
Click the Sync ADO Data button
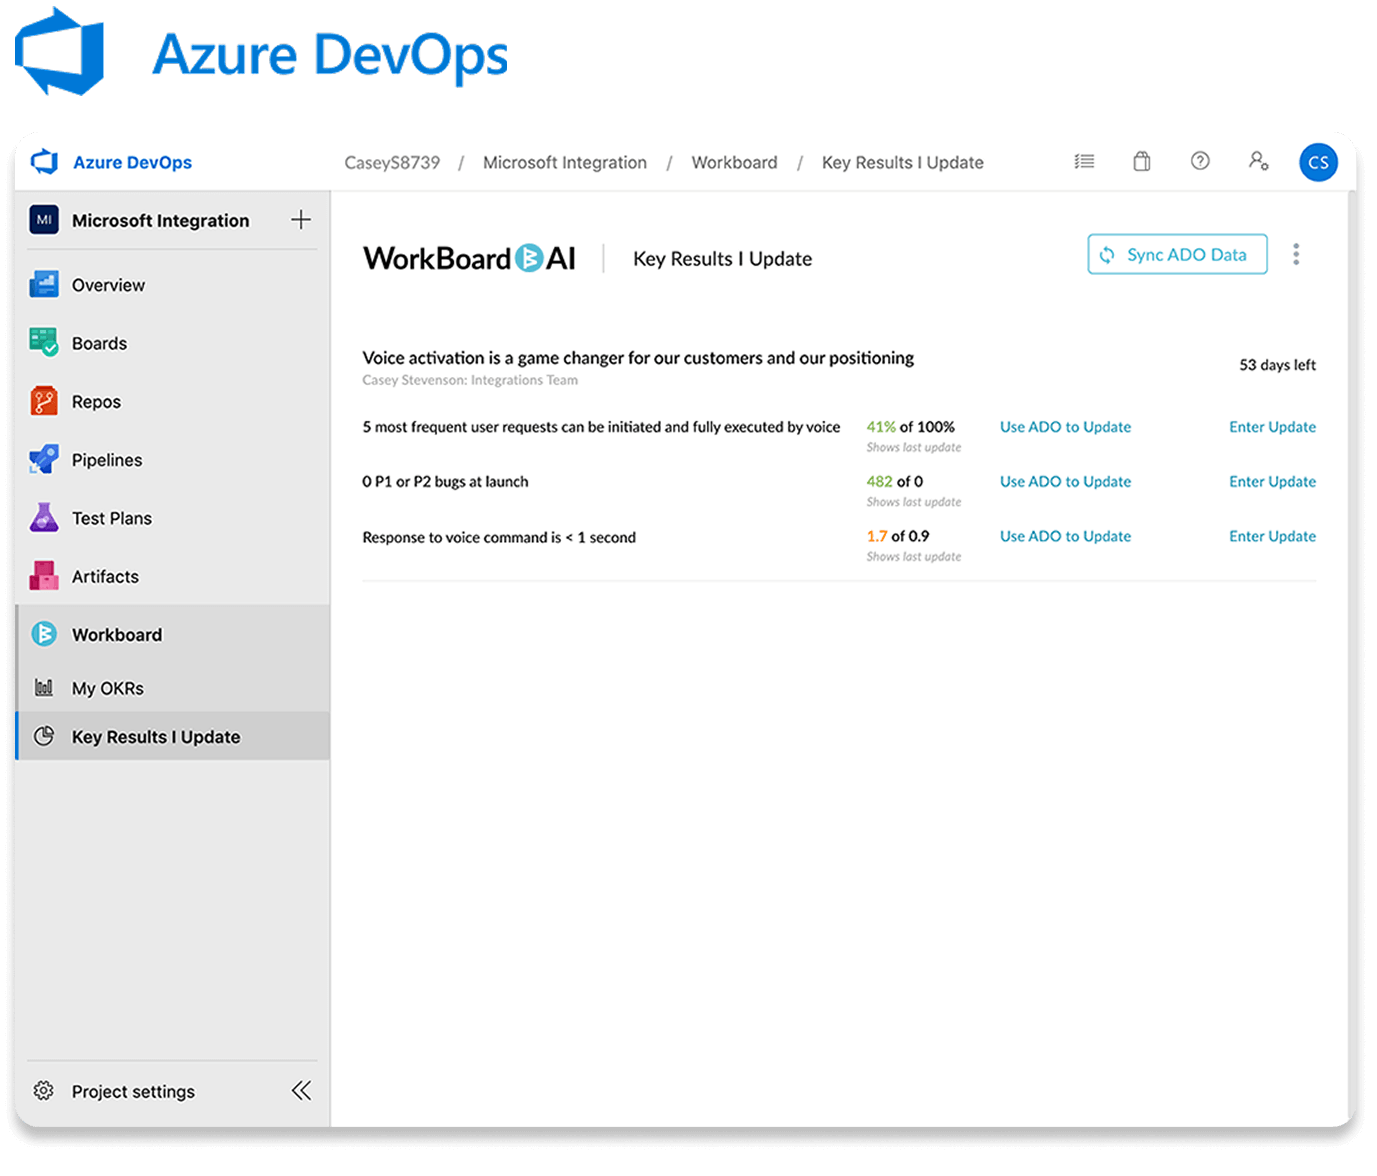[x=1177, y=254]
